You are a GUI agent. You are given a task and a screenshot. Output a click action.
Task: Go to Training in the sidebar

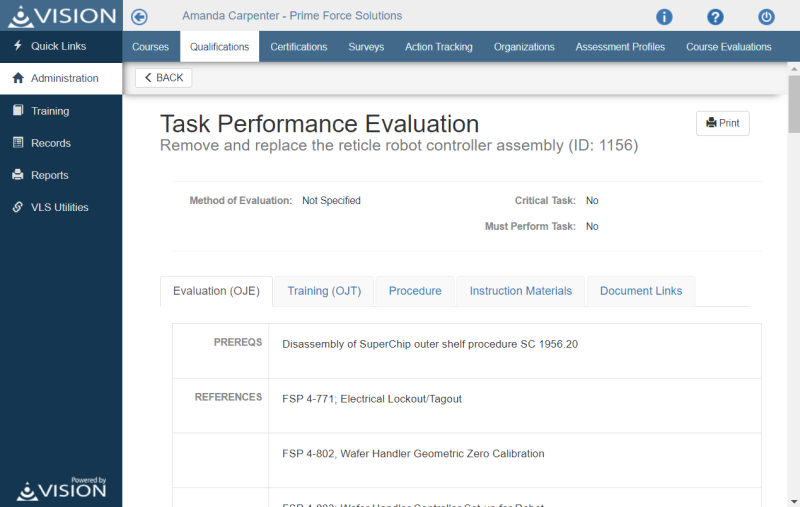[x=50, y=111]
